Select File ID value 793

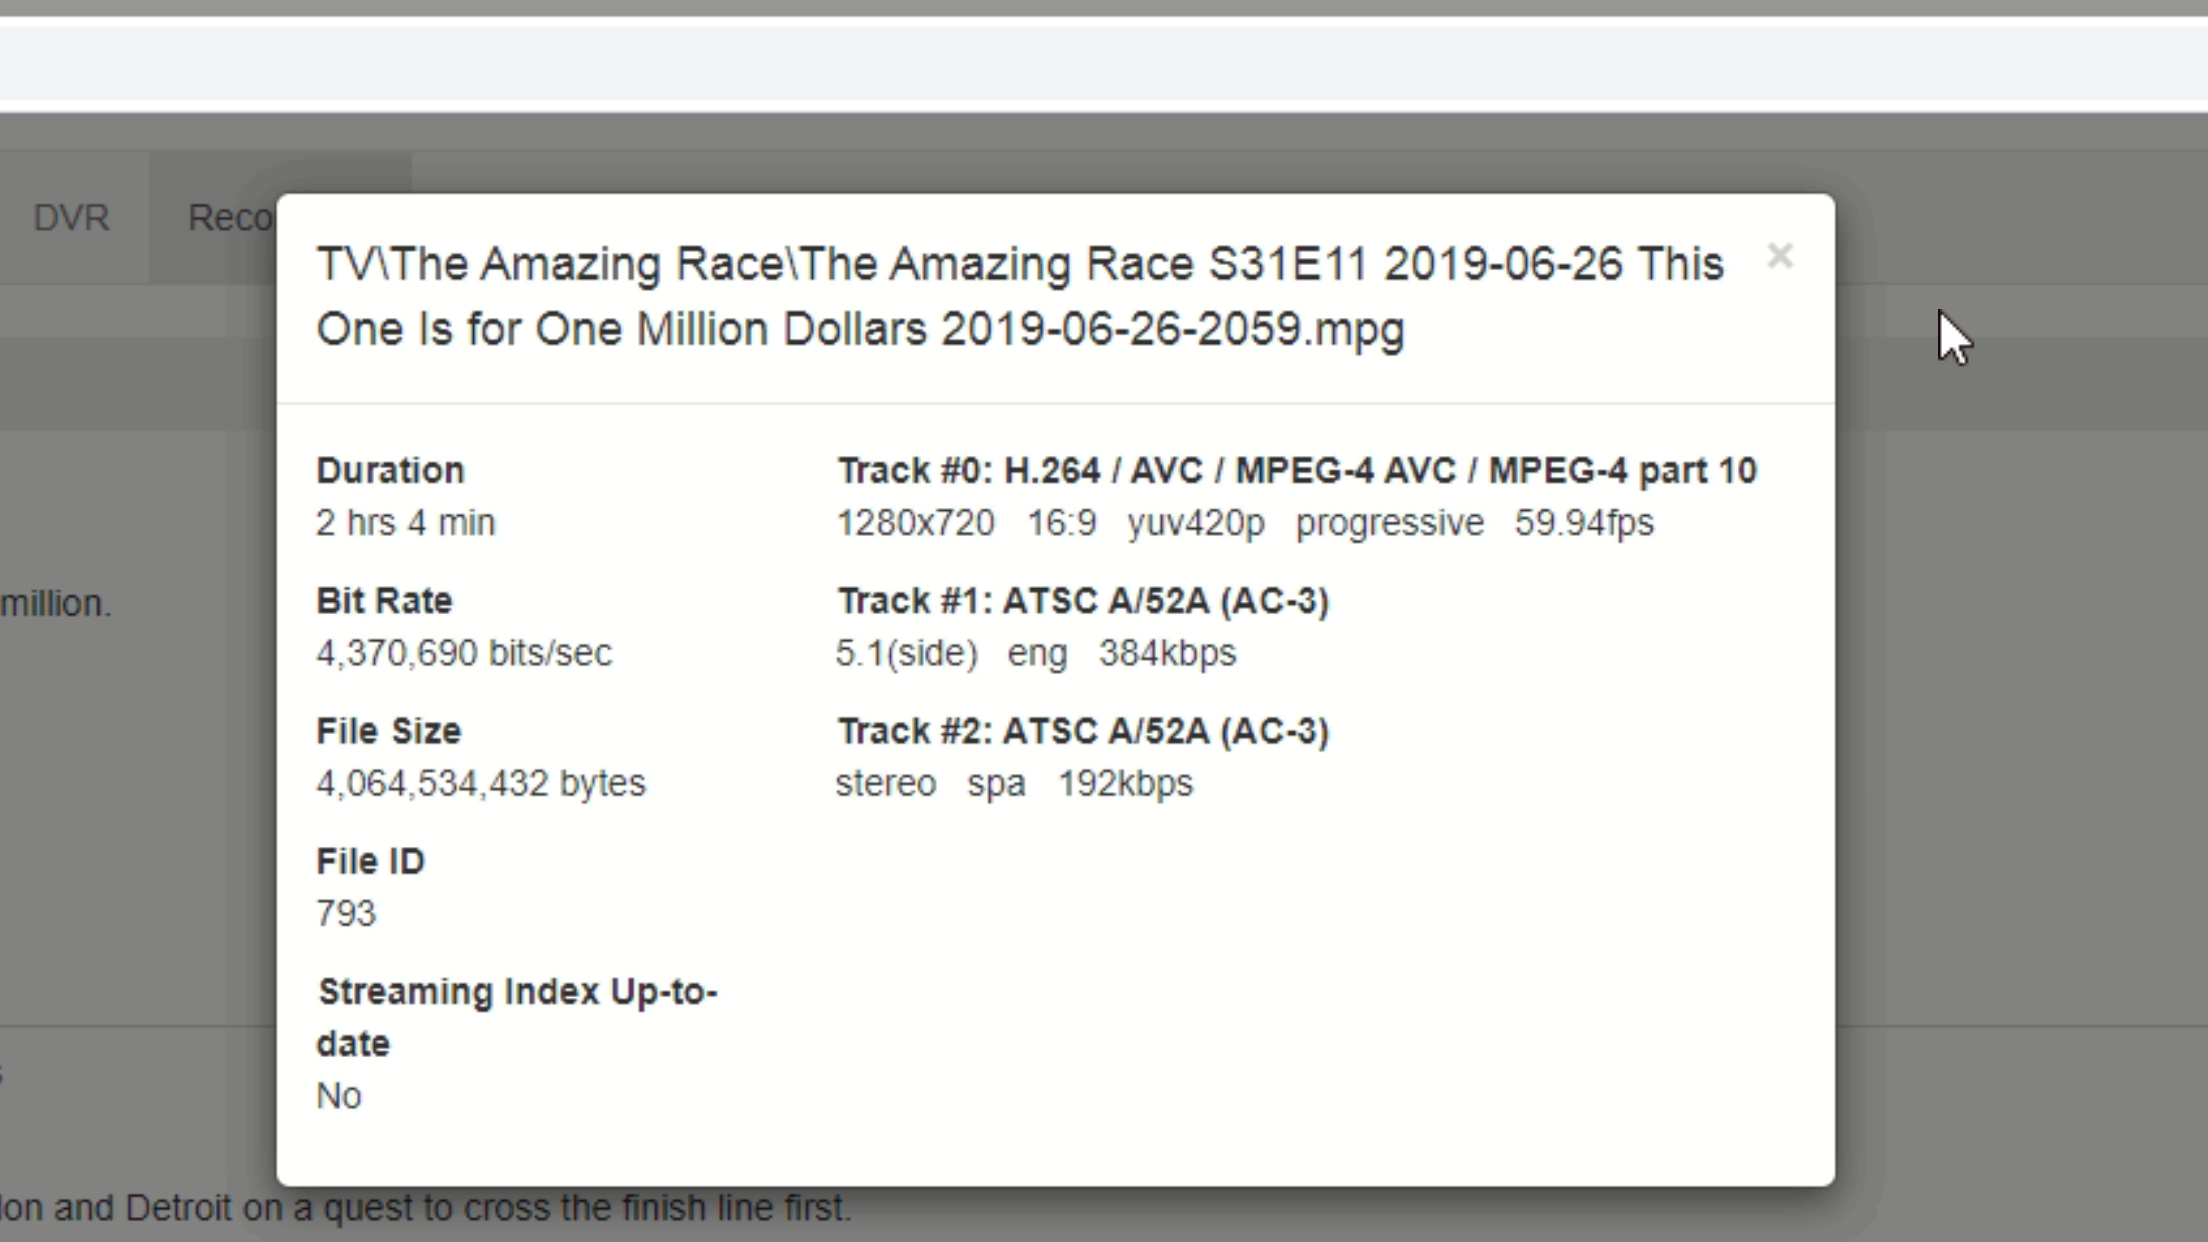click(x=346, y=913)
